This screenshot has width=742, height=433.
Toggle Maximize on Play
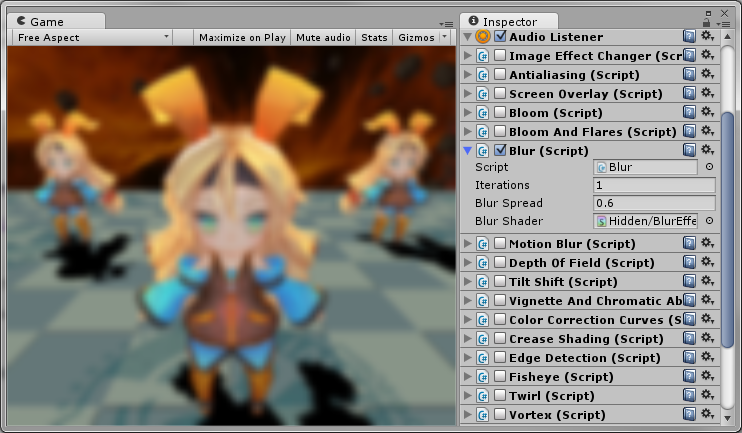tap(242, 37)
